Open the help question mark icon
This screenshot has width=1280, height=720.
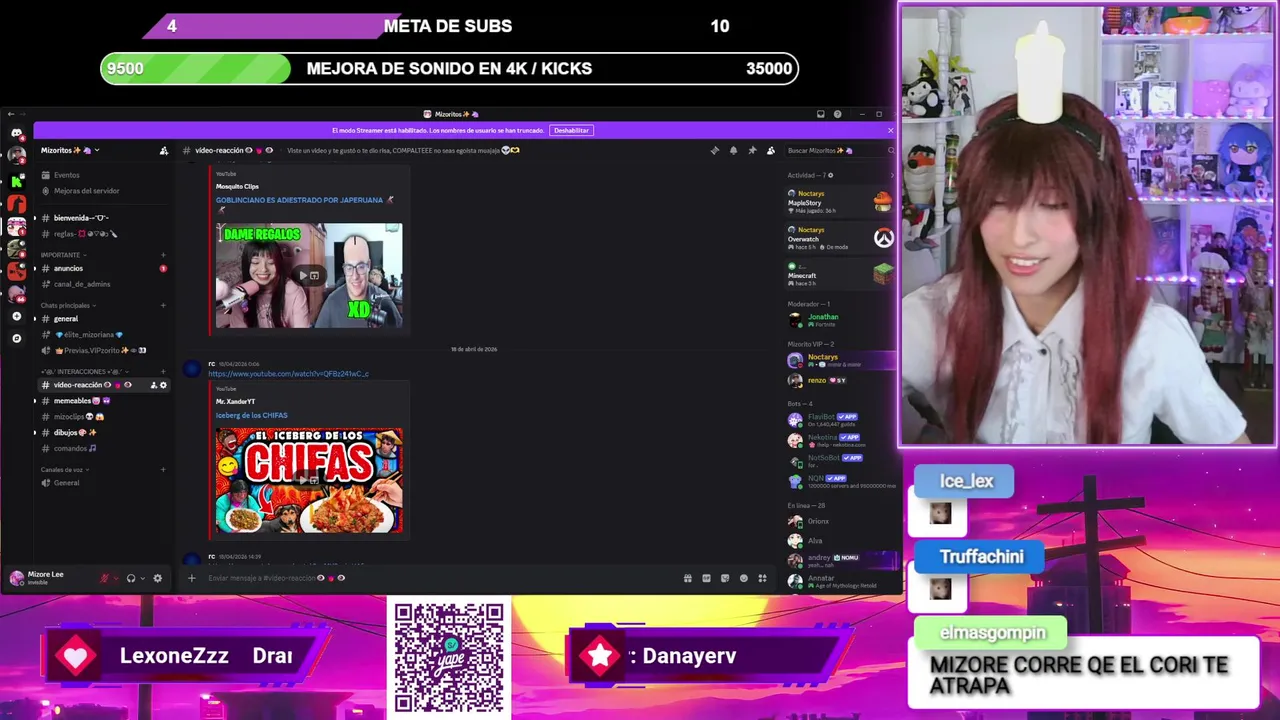tap(838, 114)
